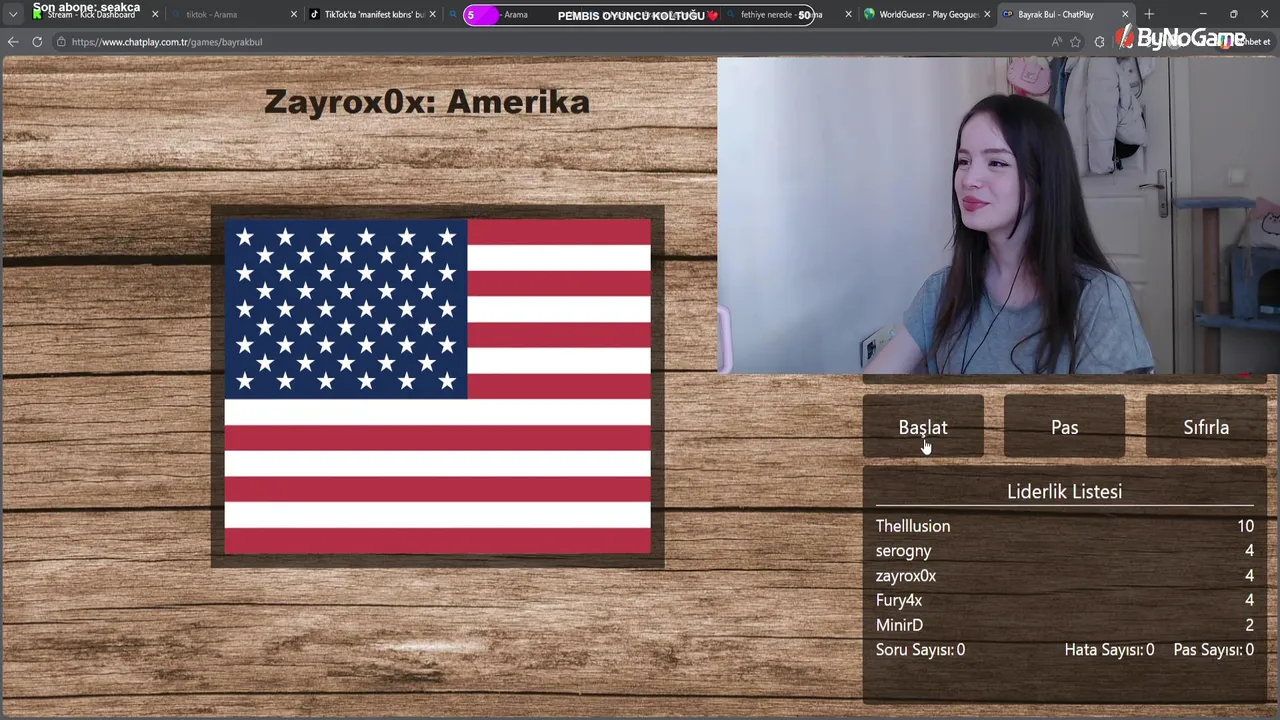Go back with the browser back arrow
The width and height of the screenshot is (1280, 720).
13,42
